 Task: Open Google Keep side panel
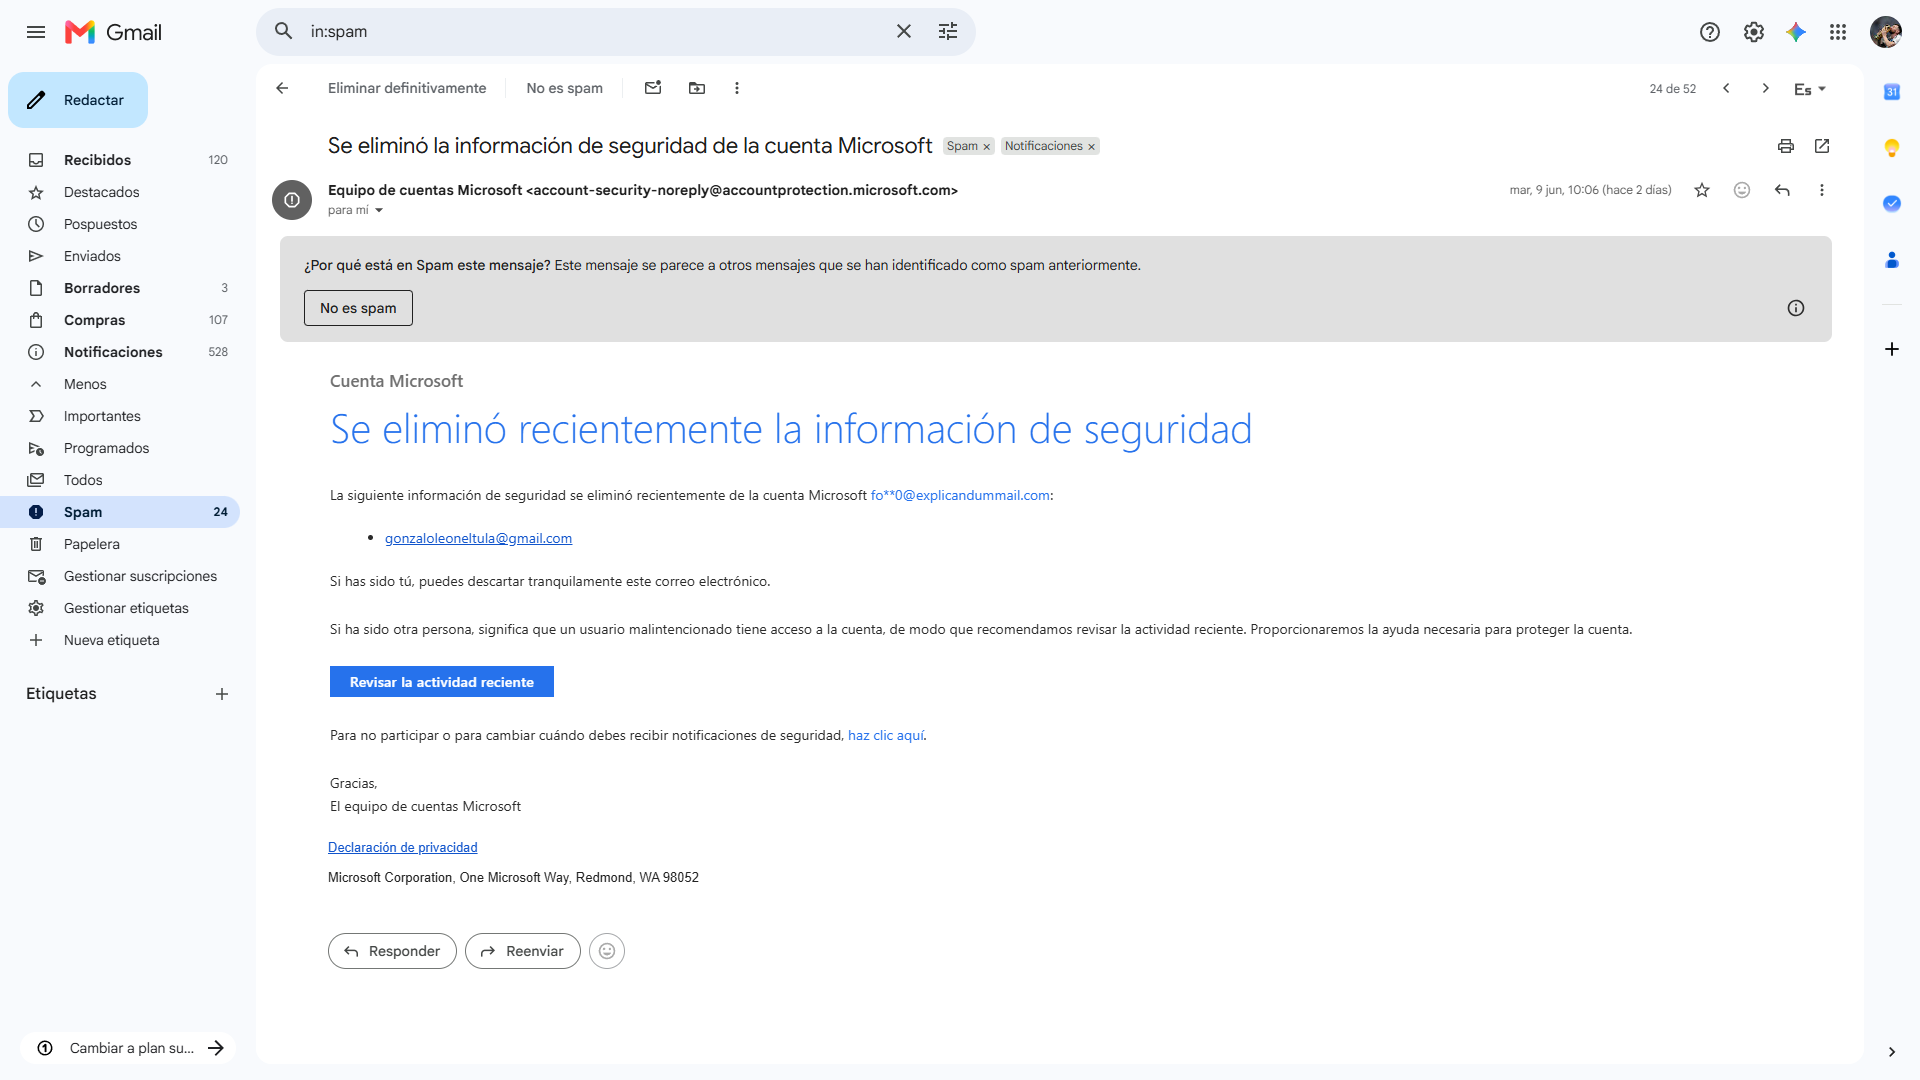click(x=1892, y=148)
